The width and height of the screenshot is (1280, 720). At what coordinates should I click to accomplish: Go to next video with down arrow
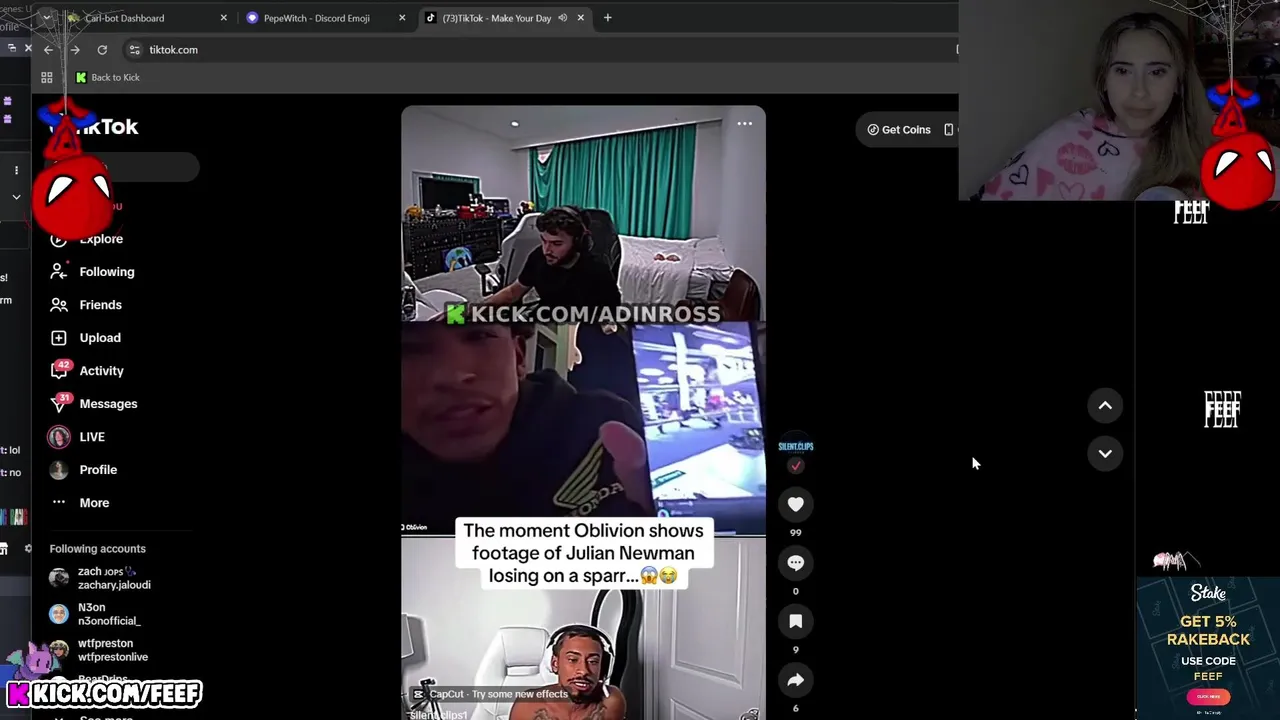[1105, 453]
